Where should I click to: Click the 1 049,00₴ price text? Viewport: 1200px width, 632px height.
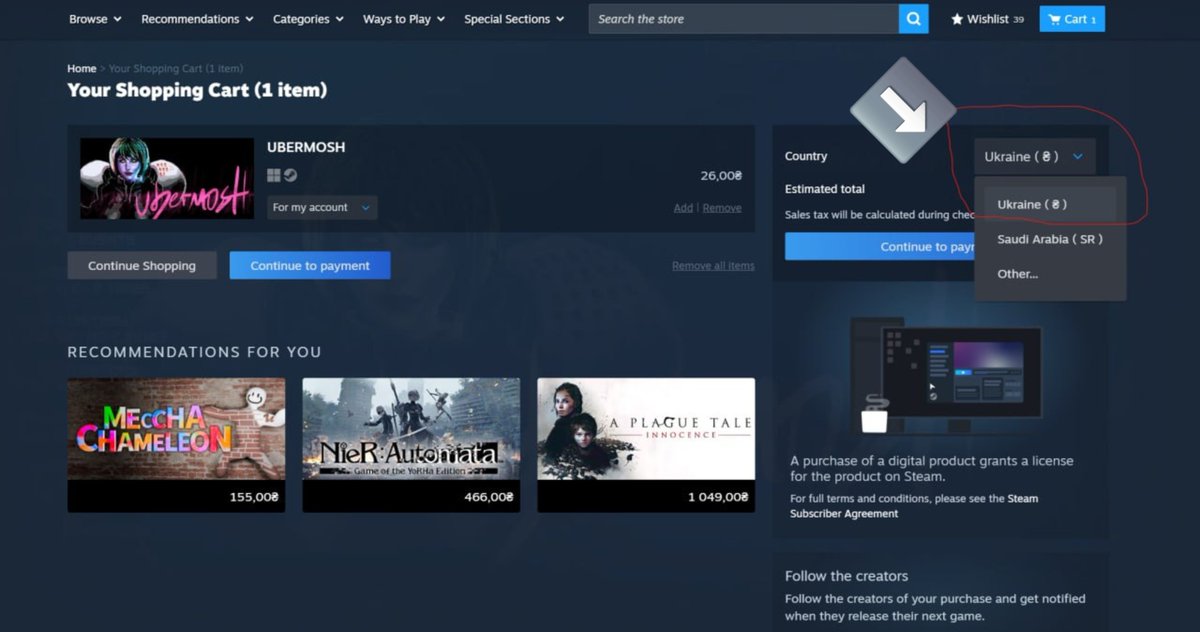point(718,497)
